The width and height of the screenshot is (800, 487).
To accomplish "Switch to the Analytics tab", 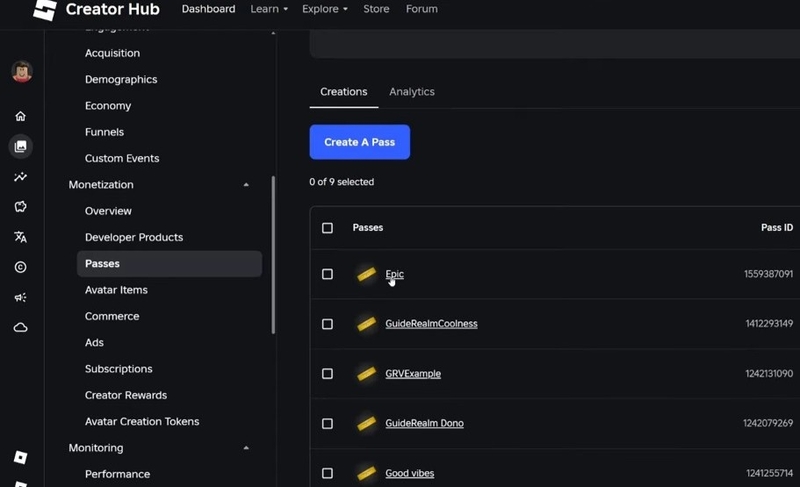I will click(x=412, y=92).
